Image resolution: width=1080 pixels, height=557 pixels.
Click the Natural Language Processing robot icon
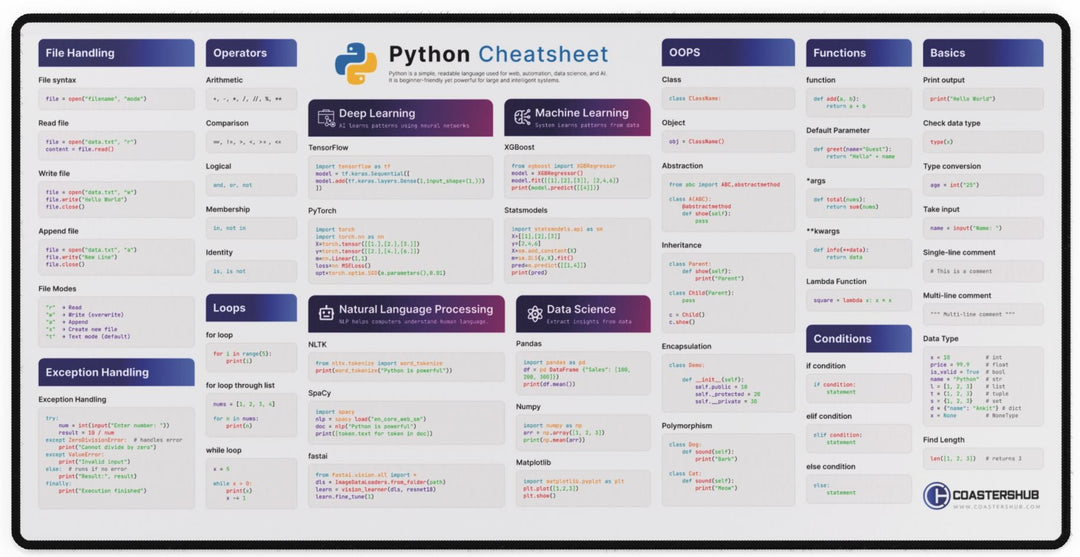coord(326,313)
